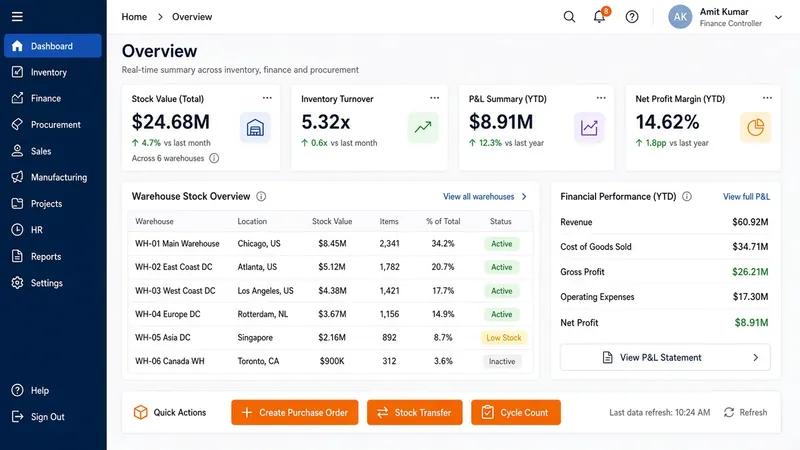Open HR sidebar item
Image resolution: width=800 pixels, height=450 pixels.
click(x=53, y=230)
